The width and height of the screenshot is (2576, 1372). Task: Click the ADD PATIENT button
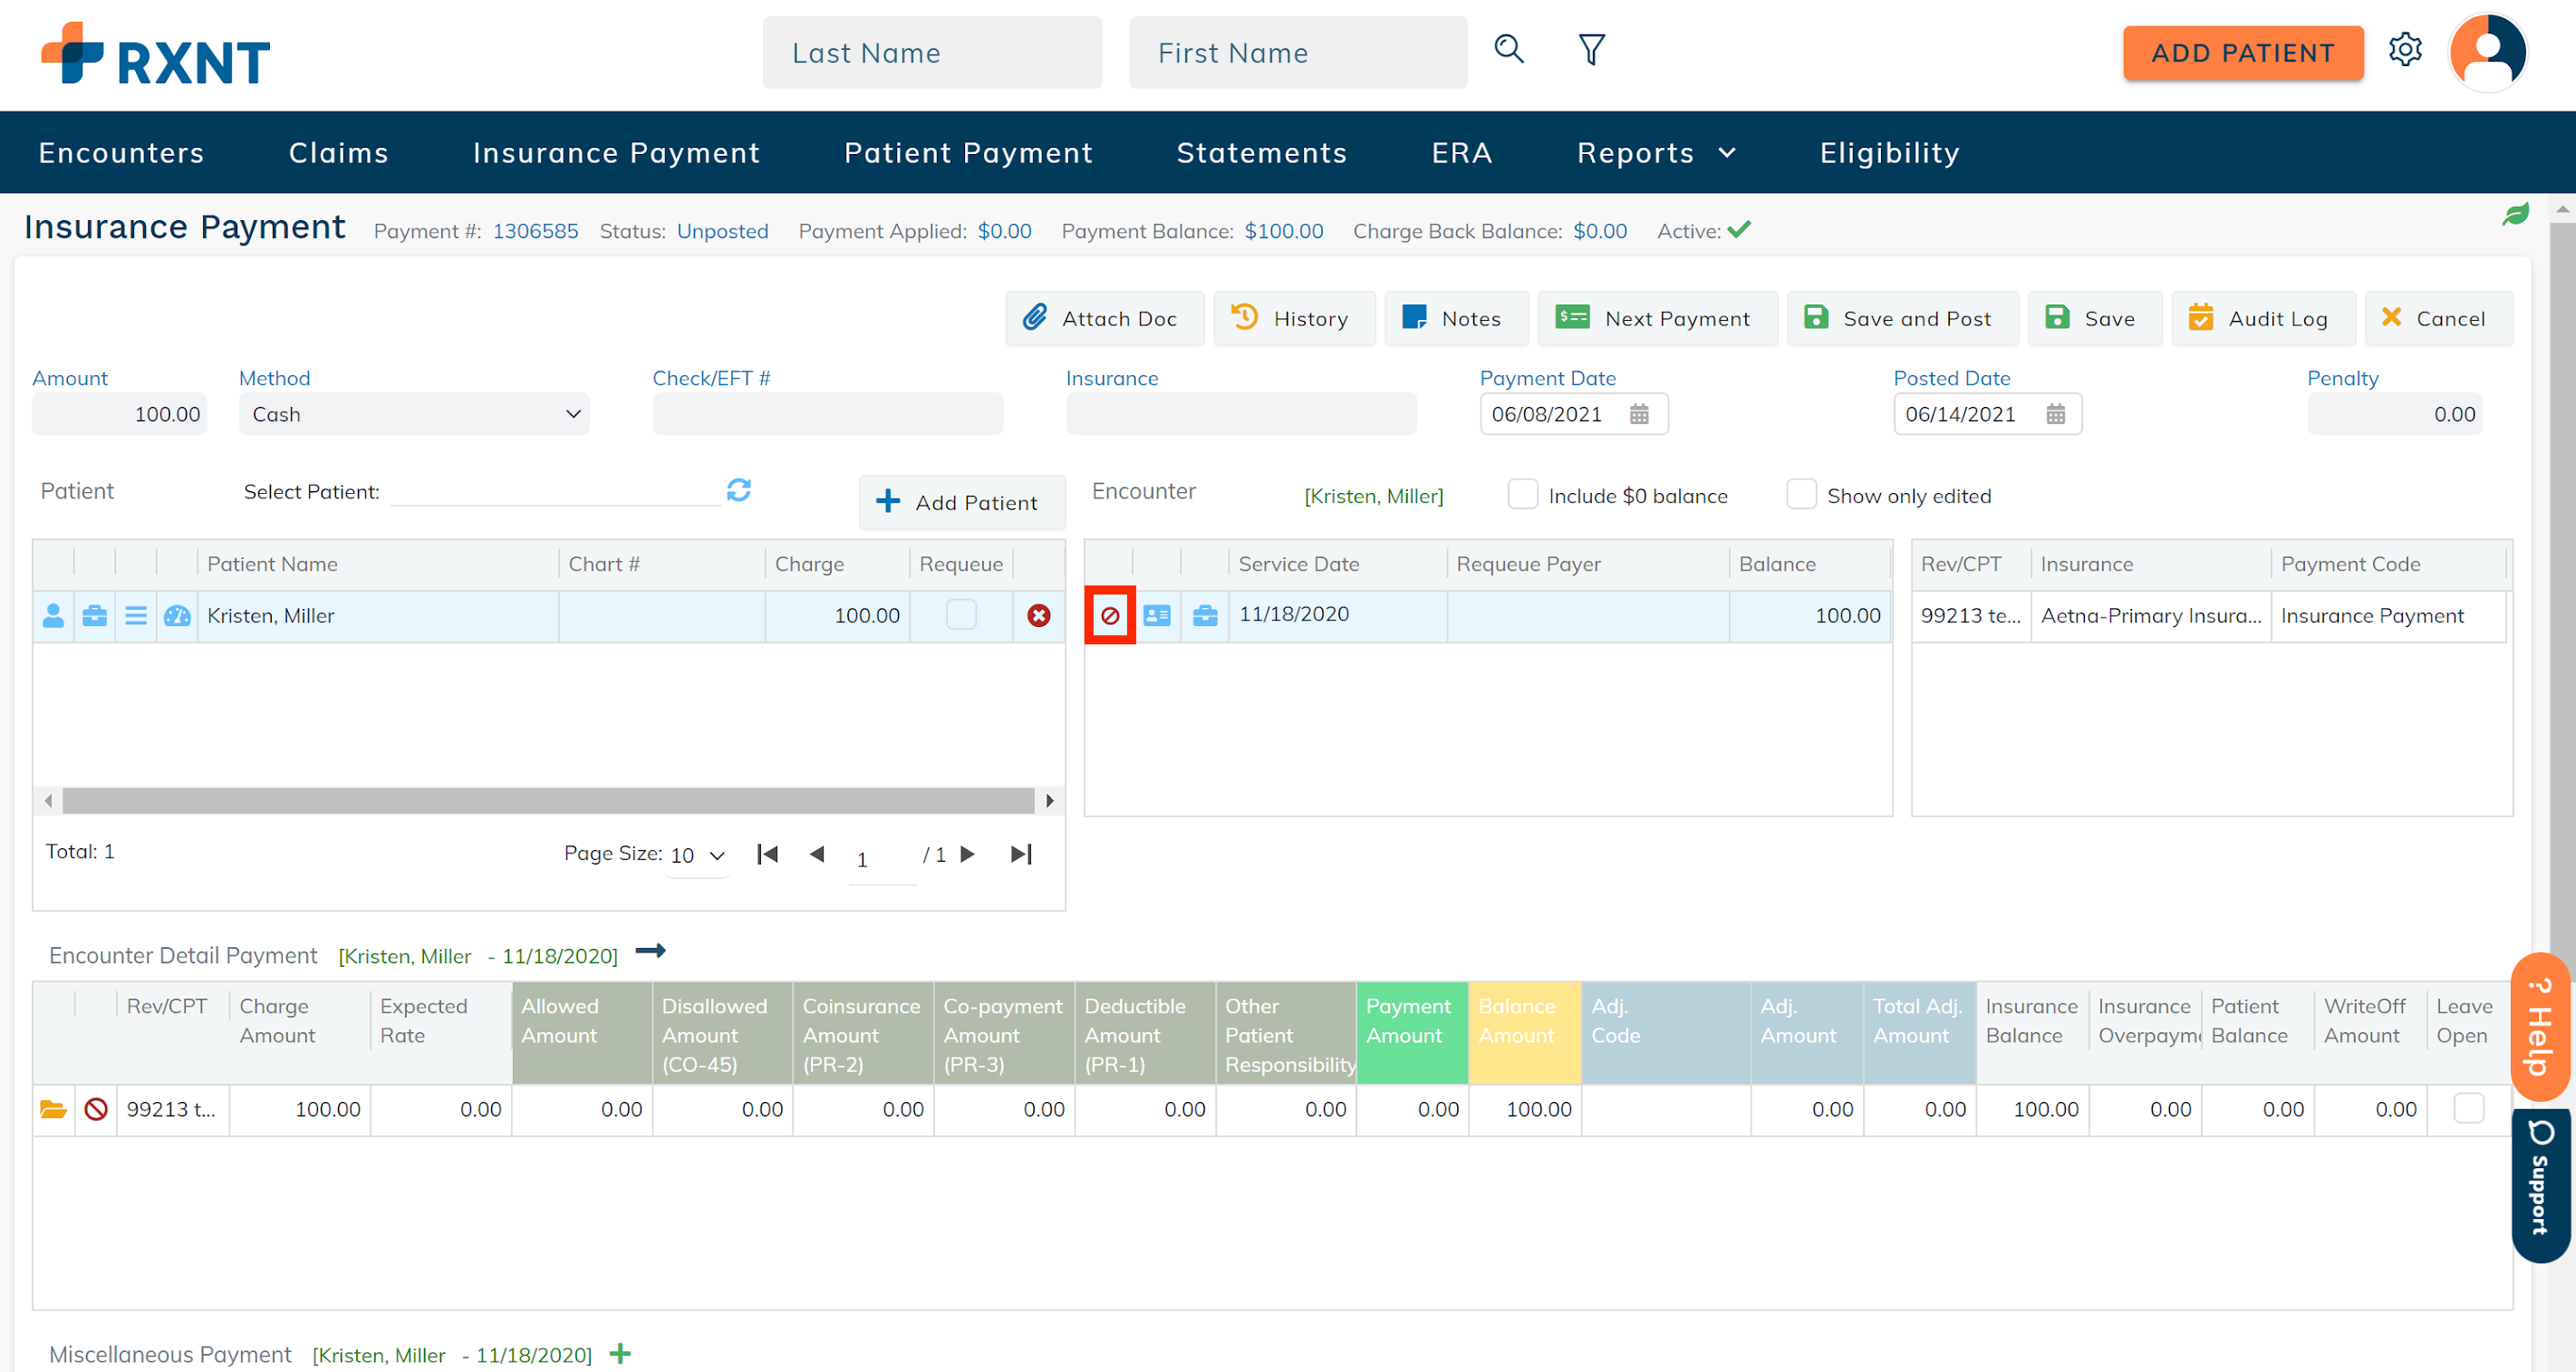pyautogui.click(x=2242, y=53)
